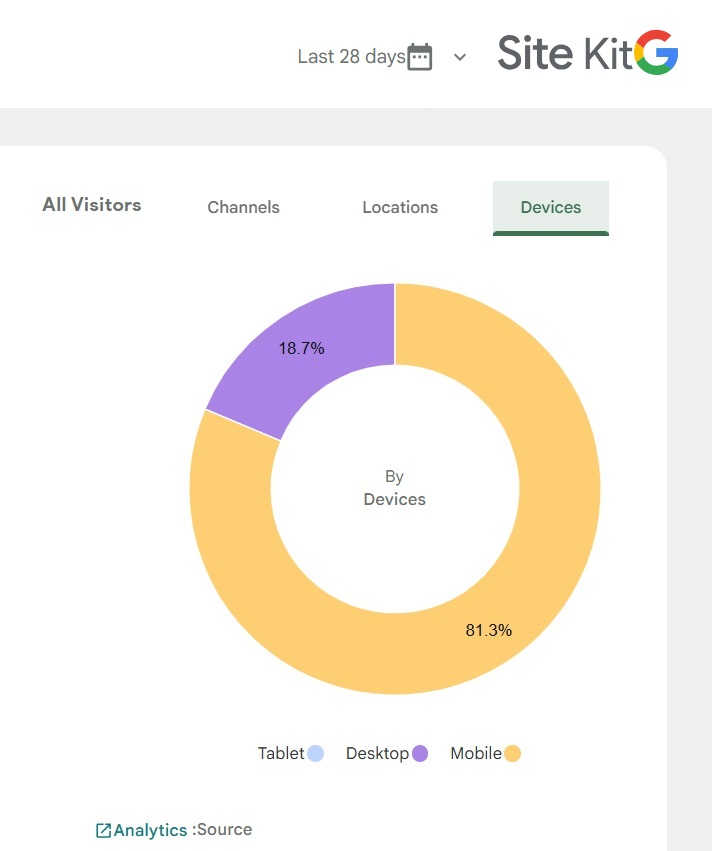Click the Site Kit logo text
This screenshot has width=712, height=851.
point(564,53)
